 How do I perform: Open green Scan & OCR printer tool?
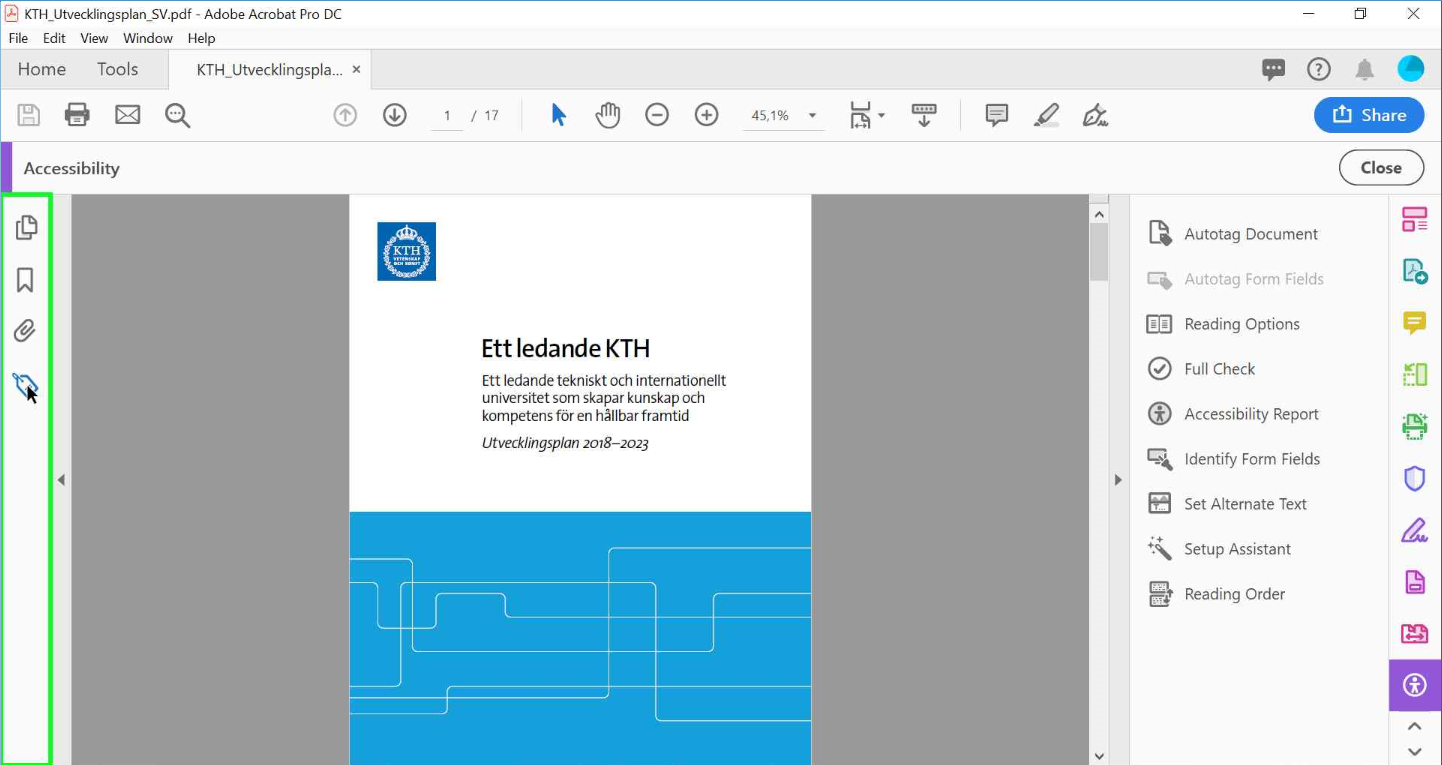click(1415, 427)
